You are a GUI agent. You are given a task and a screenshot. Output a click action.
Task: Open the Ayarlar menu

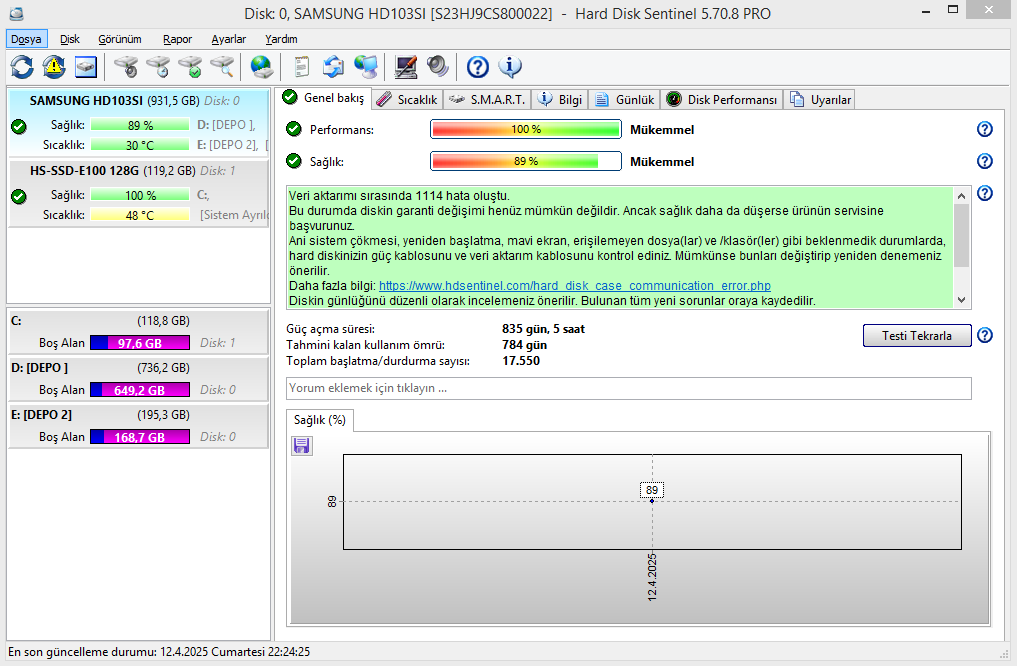tap(229, 39)
